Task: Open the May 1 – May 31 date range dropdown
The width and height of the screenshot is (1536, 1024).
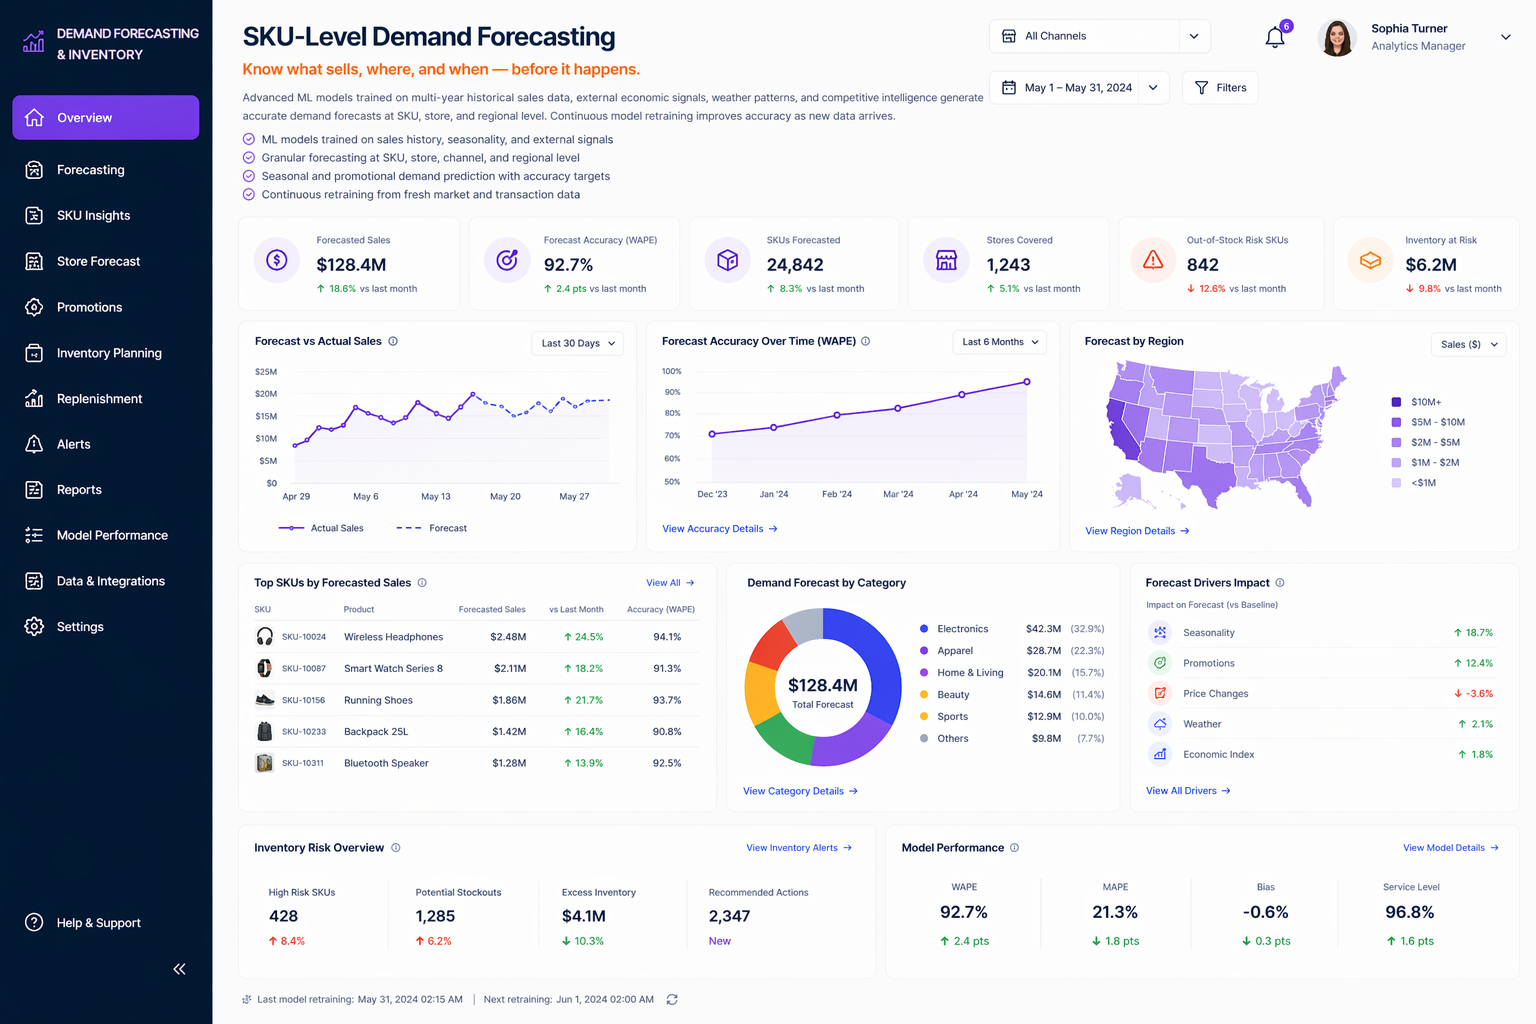Action: 1079,87
